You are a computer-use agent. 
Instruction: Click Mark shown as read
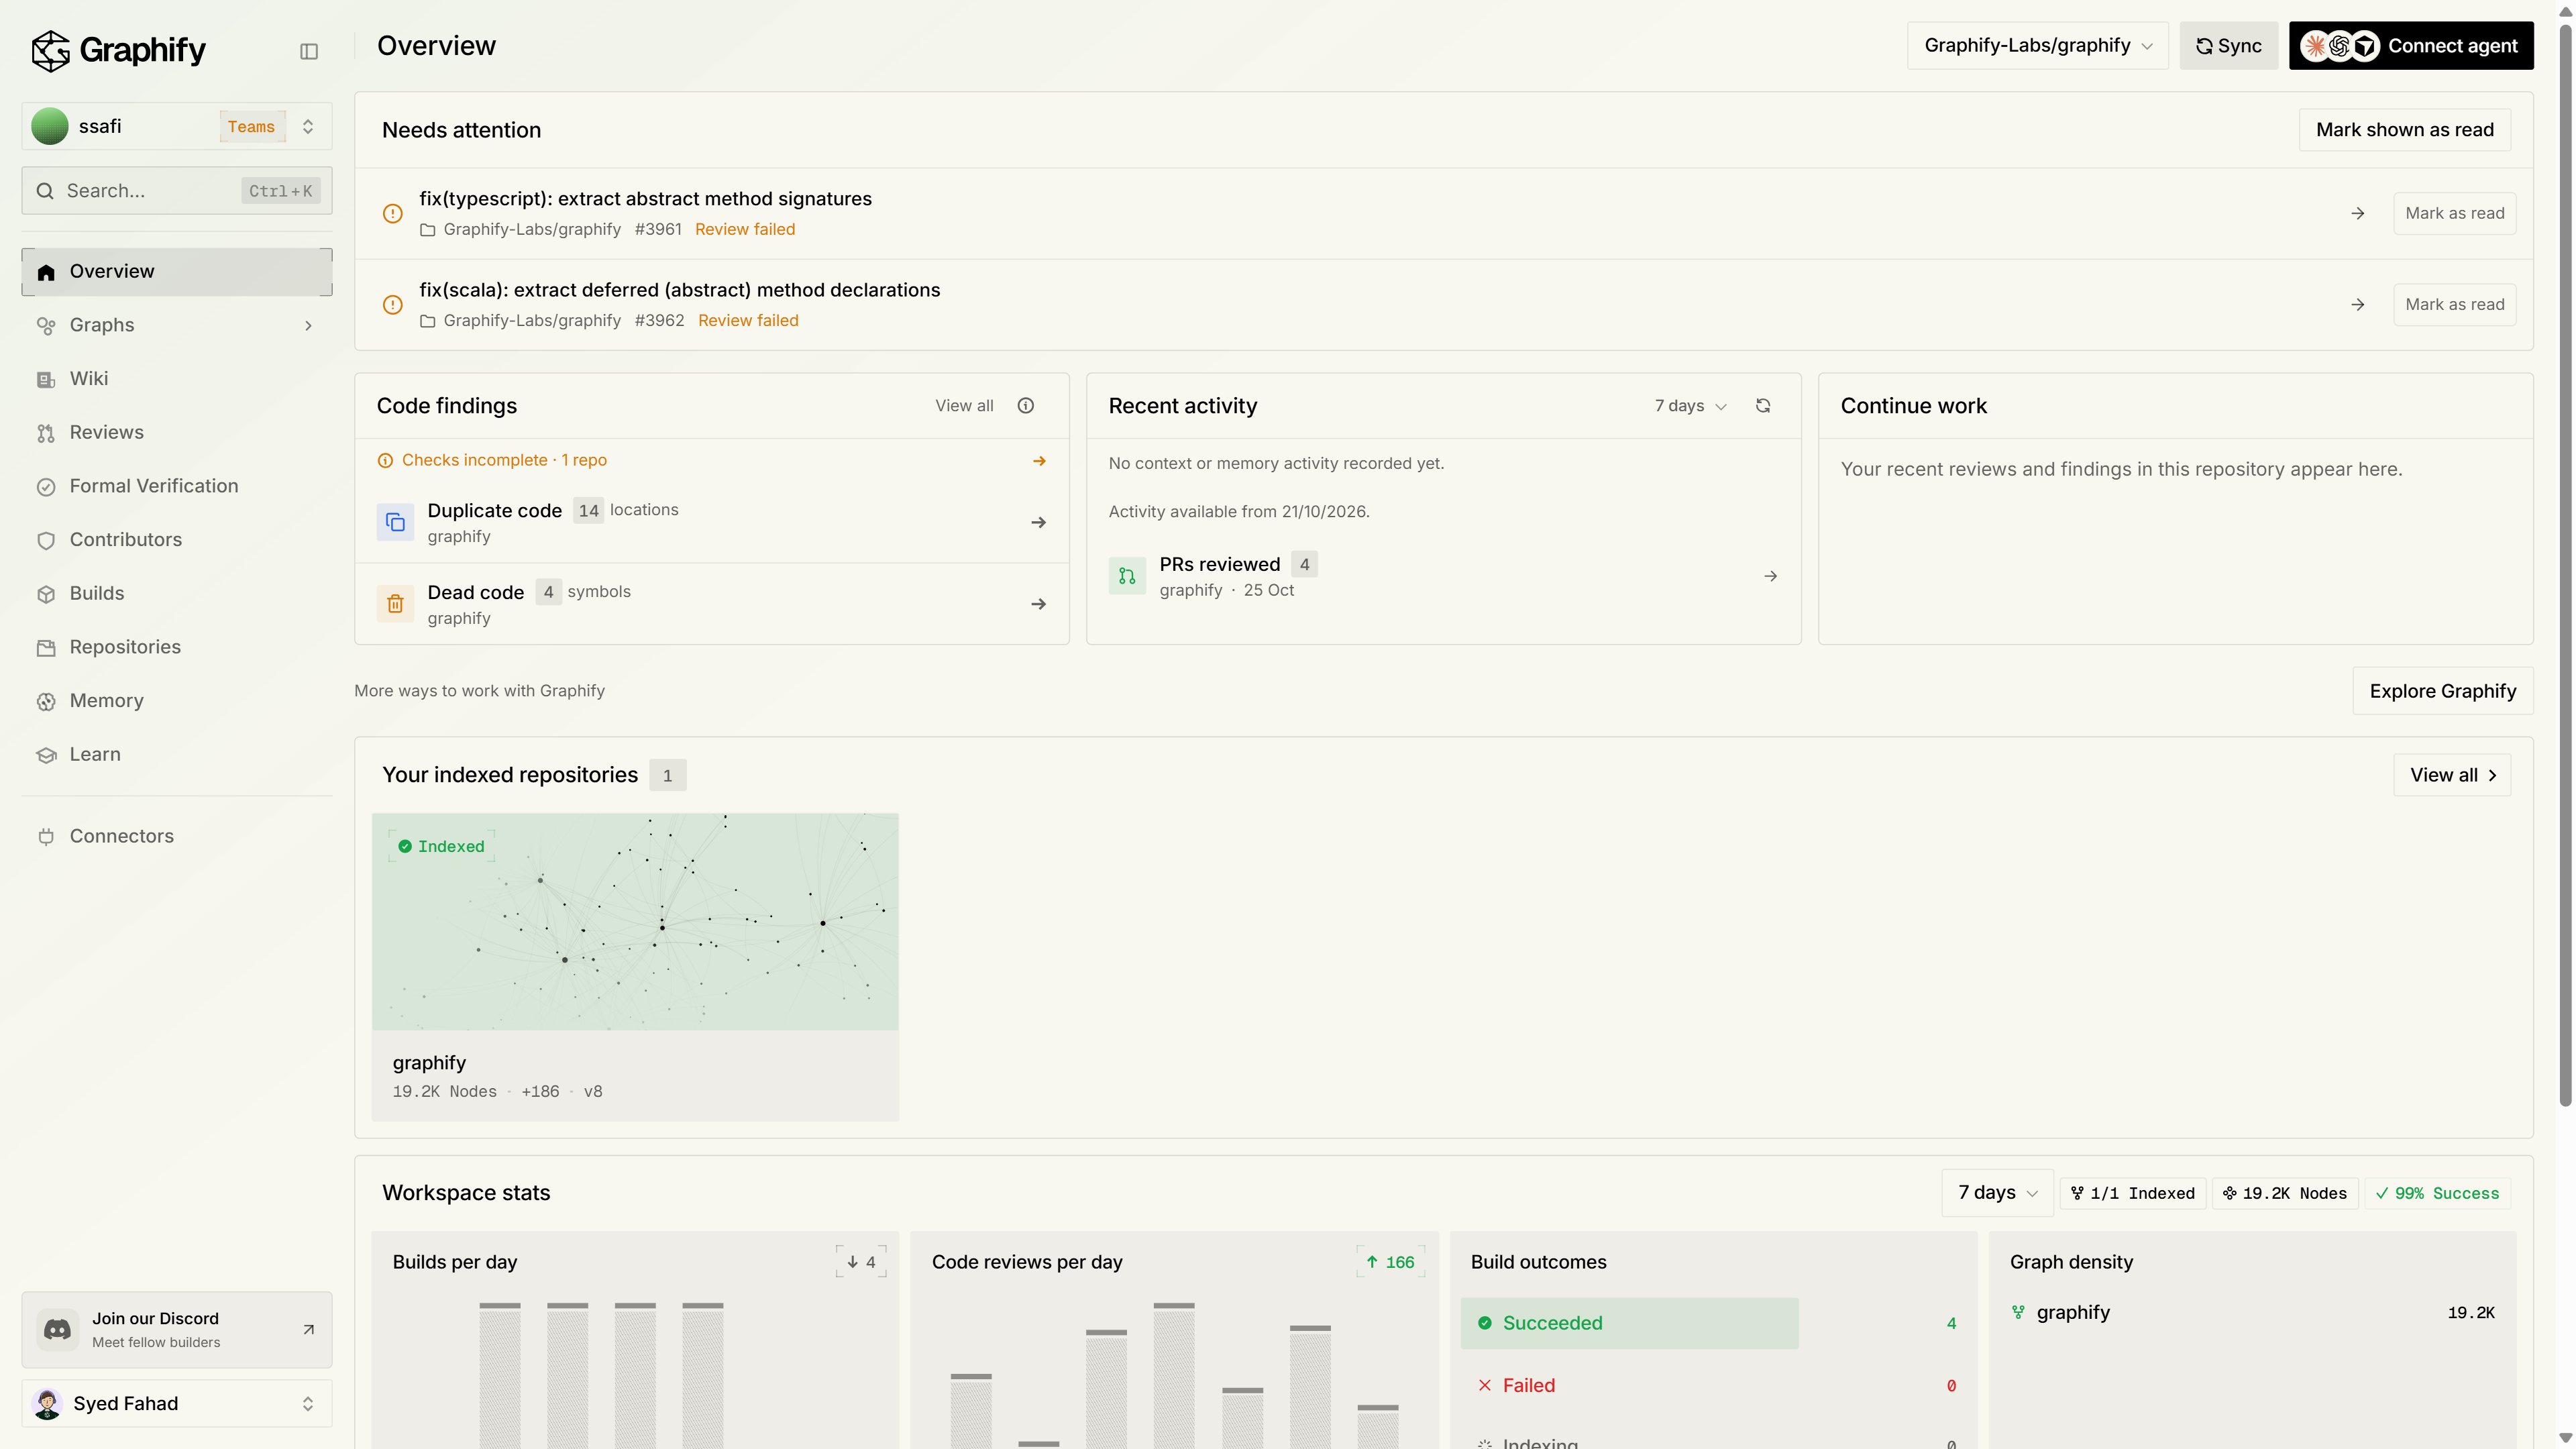coord(2404,130)
